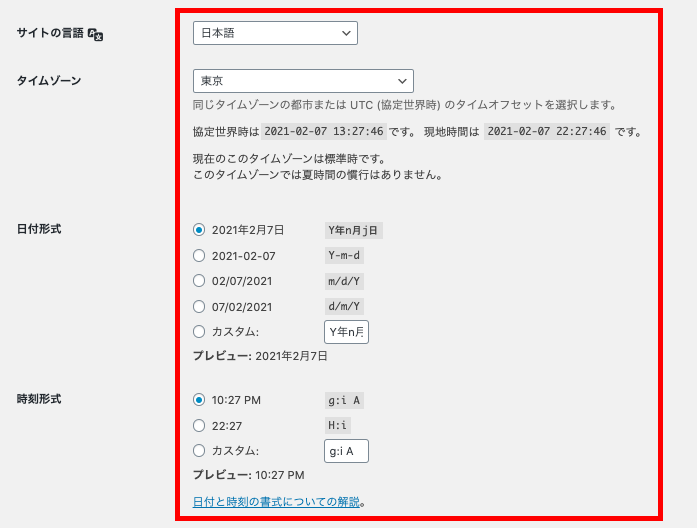Choose the 2021-02-07 date format option
This screenshot has height=528, width=697.
[x=199, y=256]
